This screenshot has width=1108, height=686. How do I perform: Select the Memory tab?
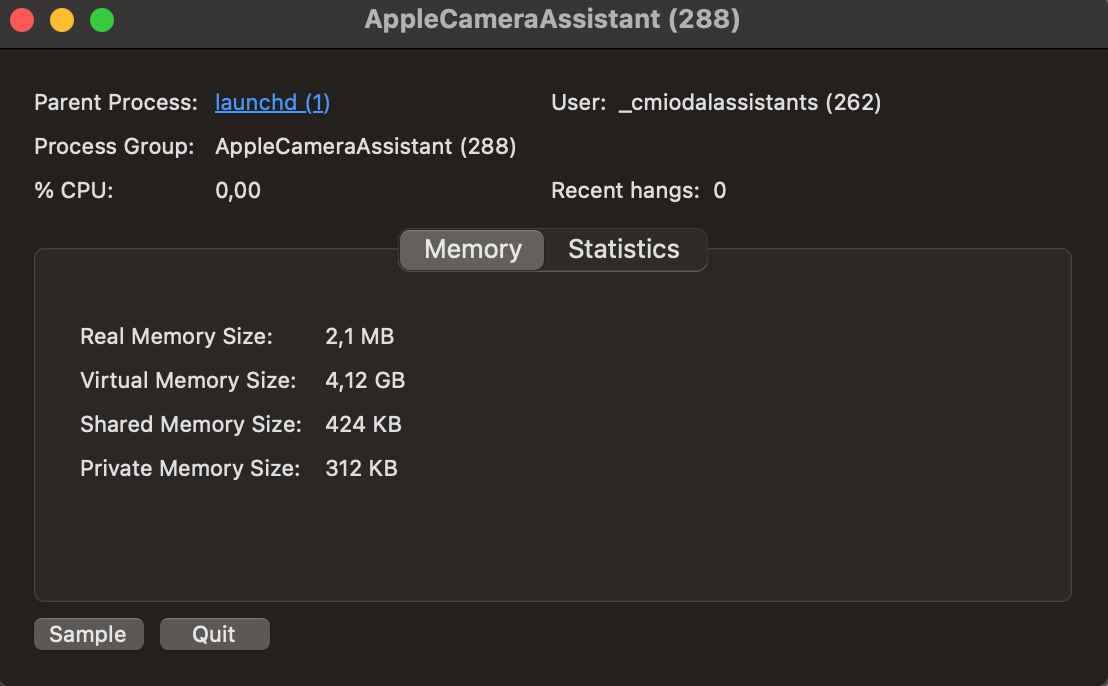[473, 249]
